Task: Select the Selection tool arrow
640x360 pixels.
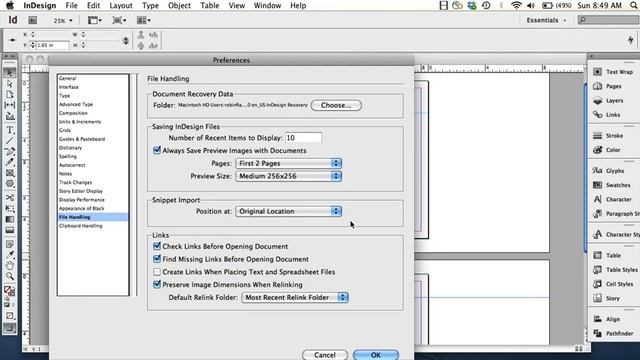Action: click(9, 73)
